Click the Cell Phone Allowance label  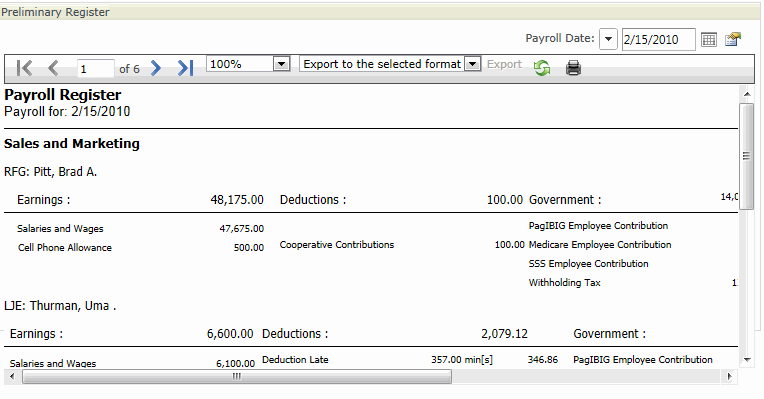pos(65,247)
